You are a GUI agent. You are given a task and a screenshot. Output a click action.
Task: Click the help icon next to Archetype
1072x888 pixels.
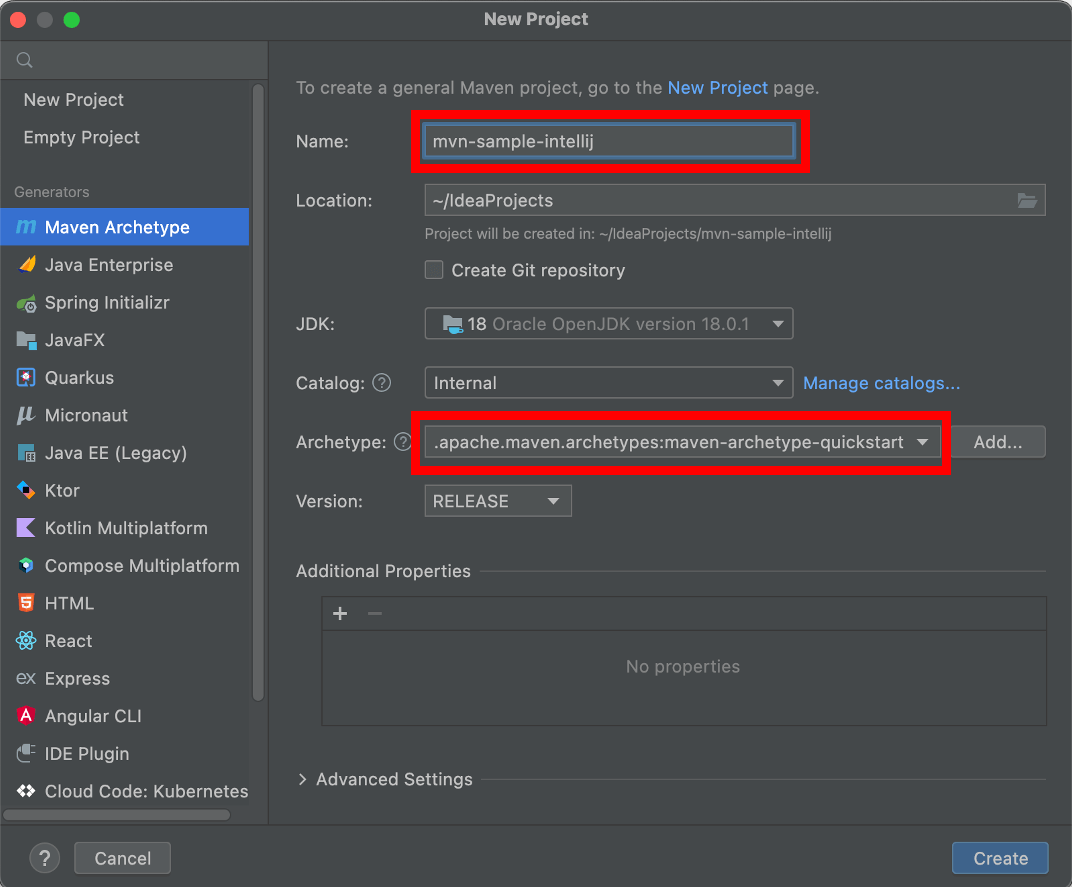coord(403,441)
